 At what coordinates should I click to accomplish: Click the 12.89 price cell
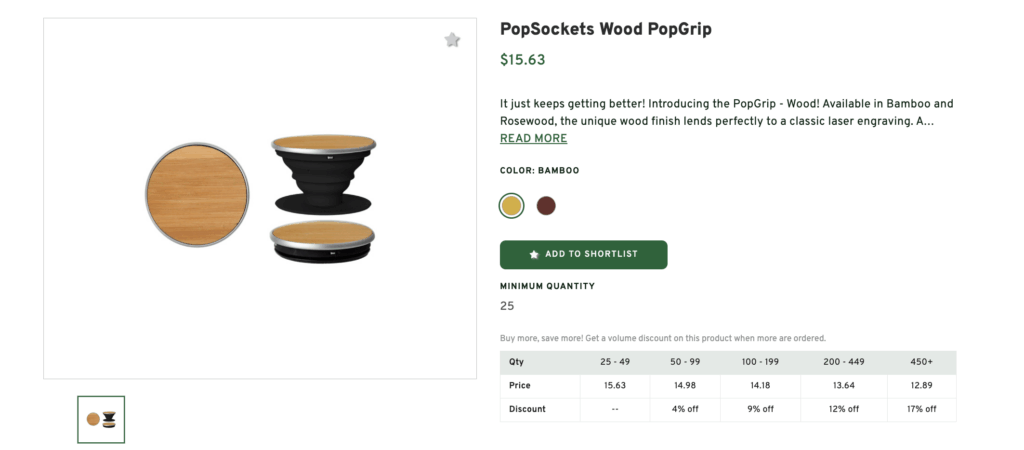click(x=921, y=385)
